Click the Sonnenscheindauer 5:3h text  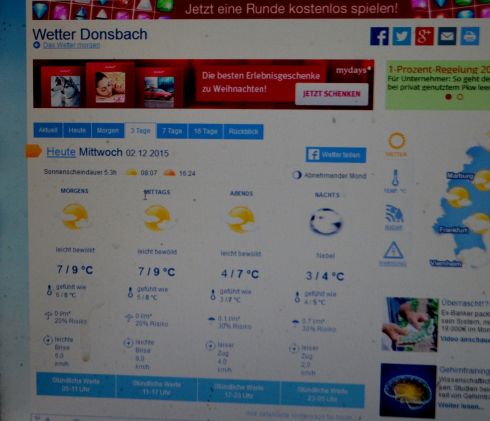point(80,172)
